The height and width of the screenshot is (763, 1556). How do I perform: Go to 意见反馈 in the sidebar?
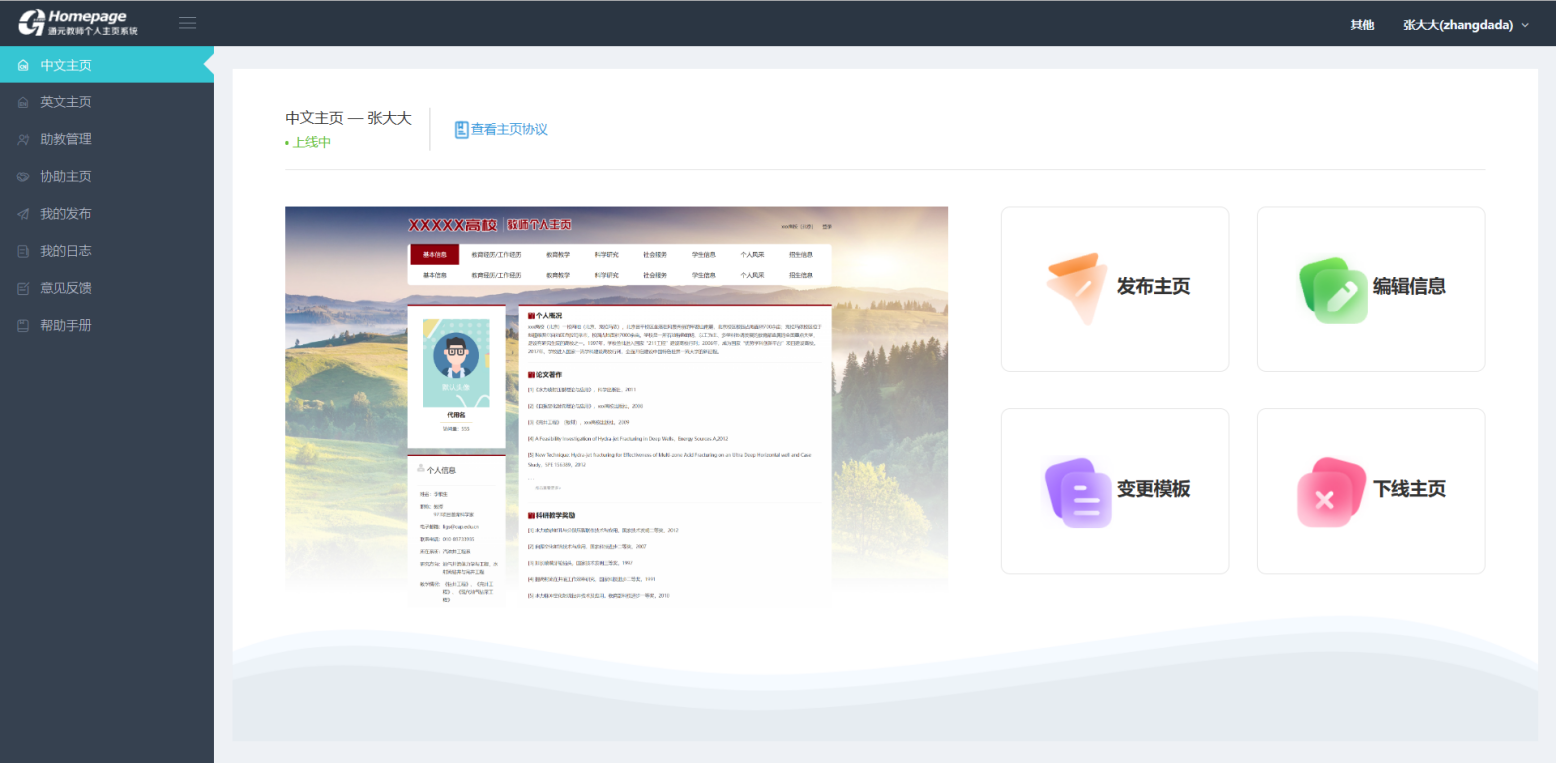pyautogui.click(x=66, y=288)
